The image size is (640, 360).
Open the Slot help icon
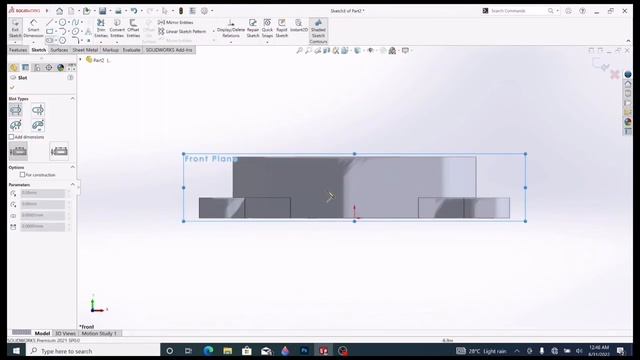(70, 78)
